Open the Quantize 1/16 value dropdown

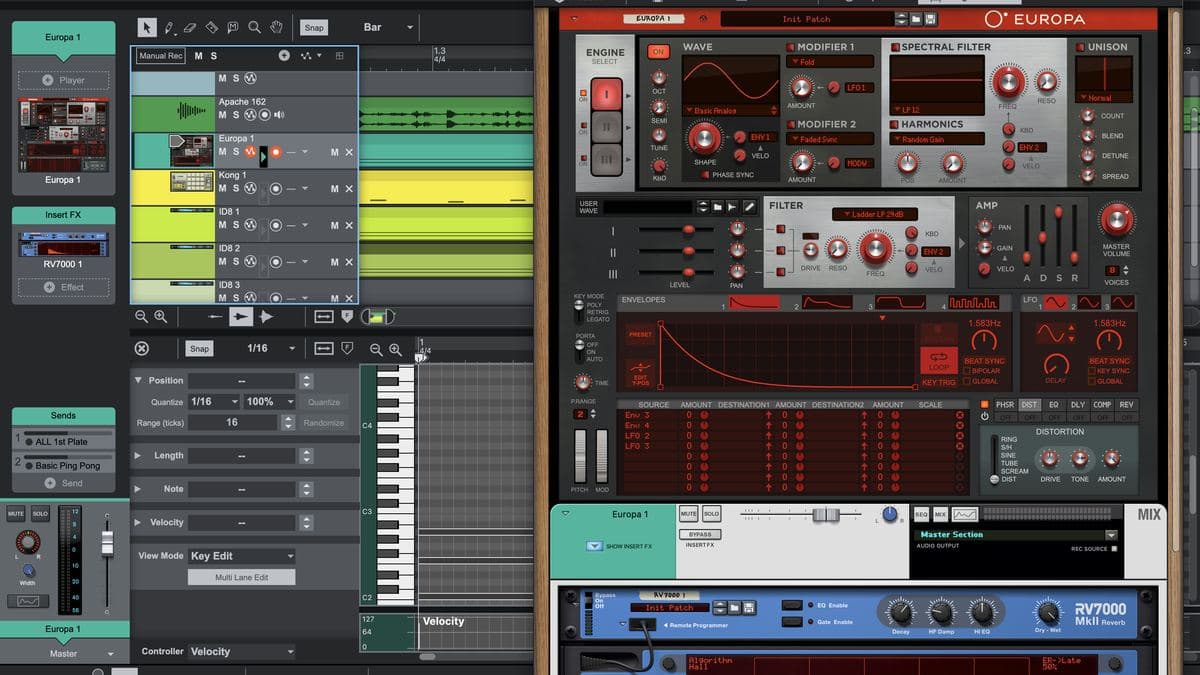click(x=215, y=401)
